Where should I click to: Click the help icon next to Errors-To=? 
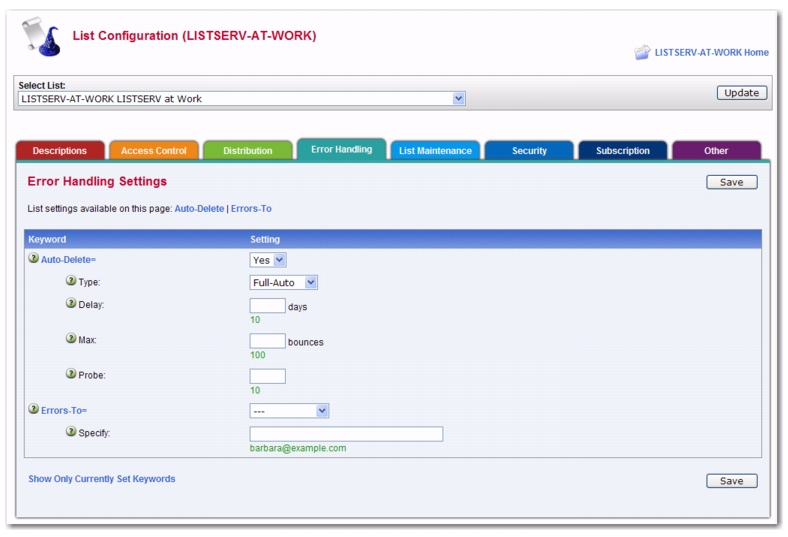tap(34, 409)
